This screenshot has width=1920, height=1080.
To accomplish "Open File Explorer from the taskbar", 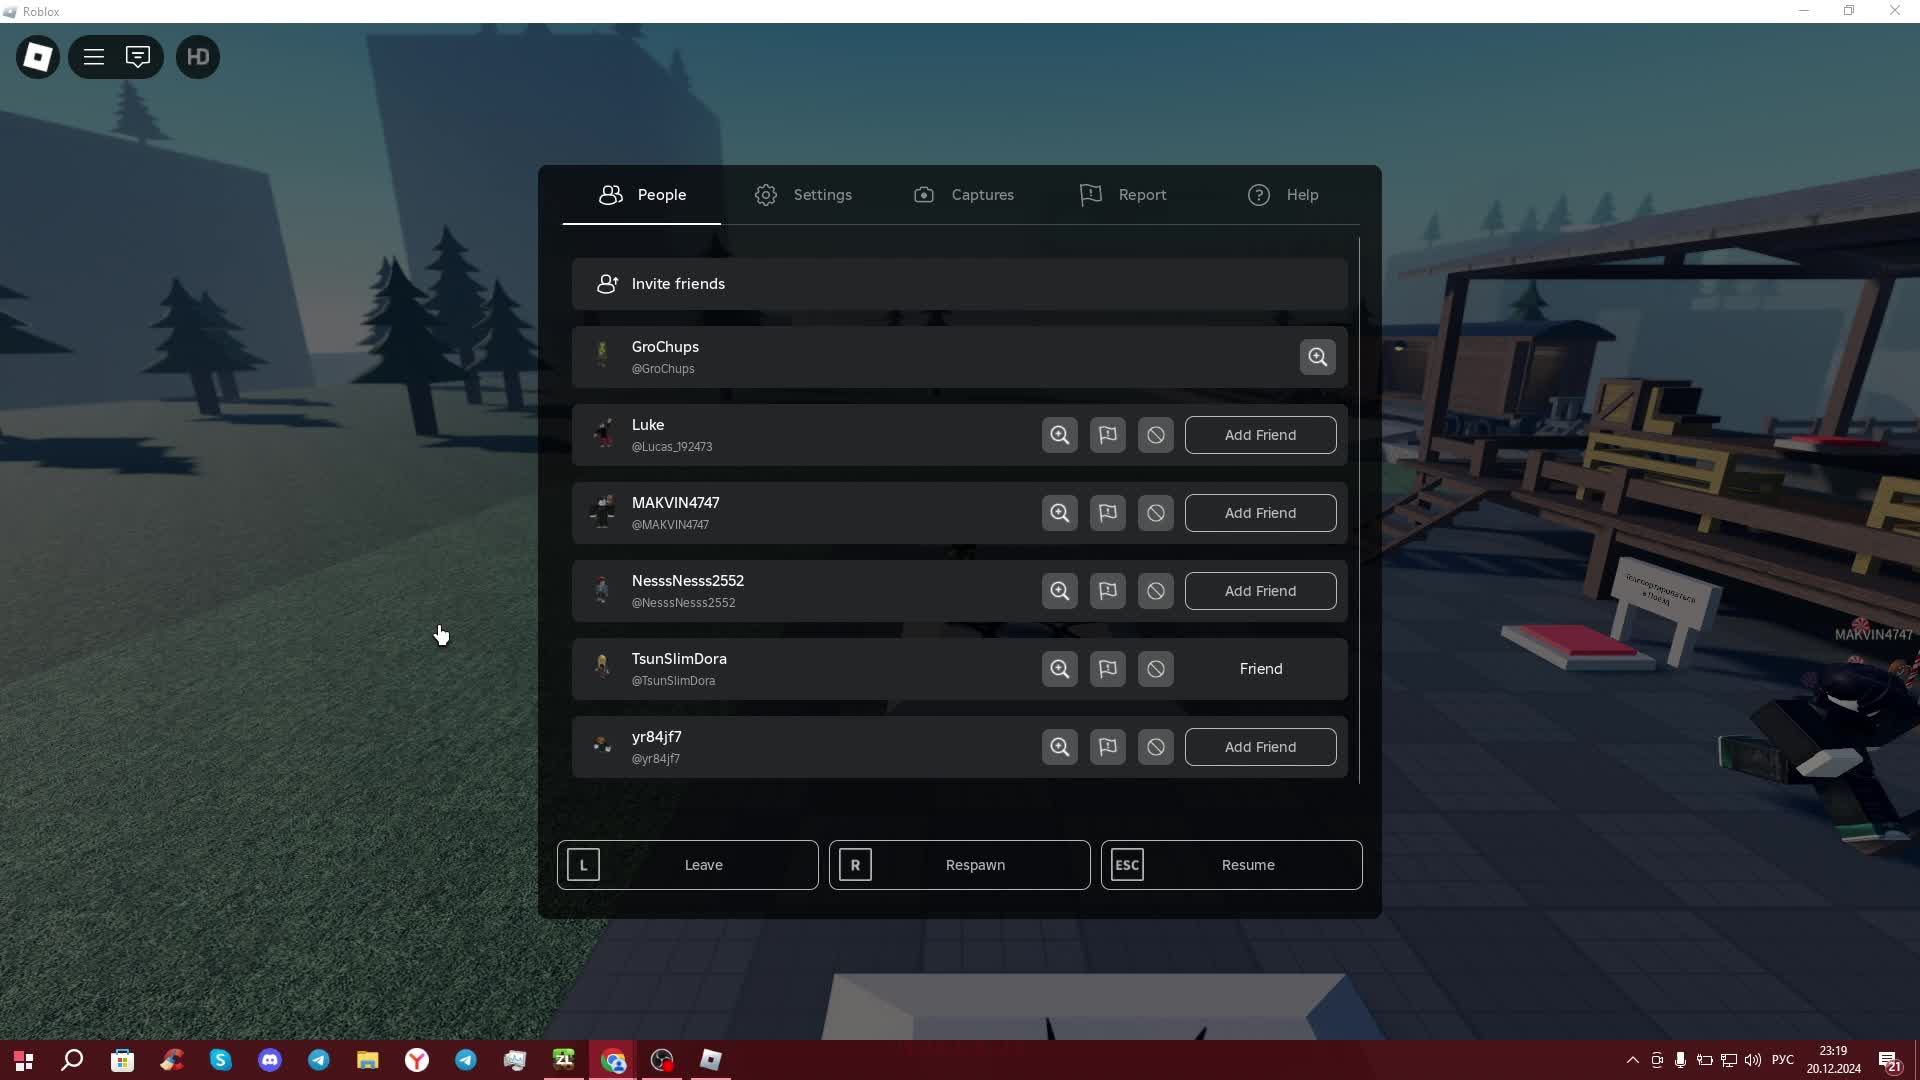I will 368,1060.
